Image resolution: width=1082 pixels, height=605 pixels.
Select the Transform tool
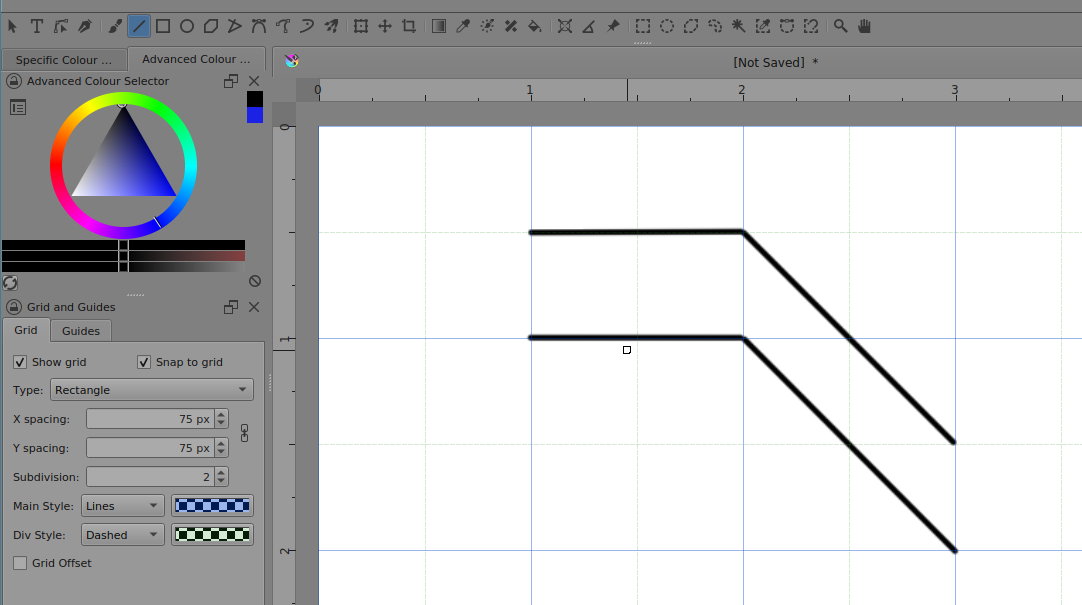(361, 26)
